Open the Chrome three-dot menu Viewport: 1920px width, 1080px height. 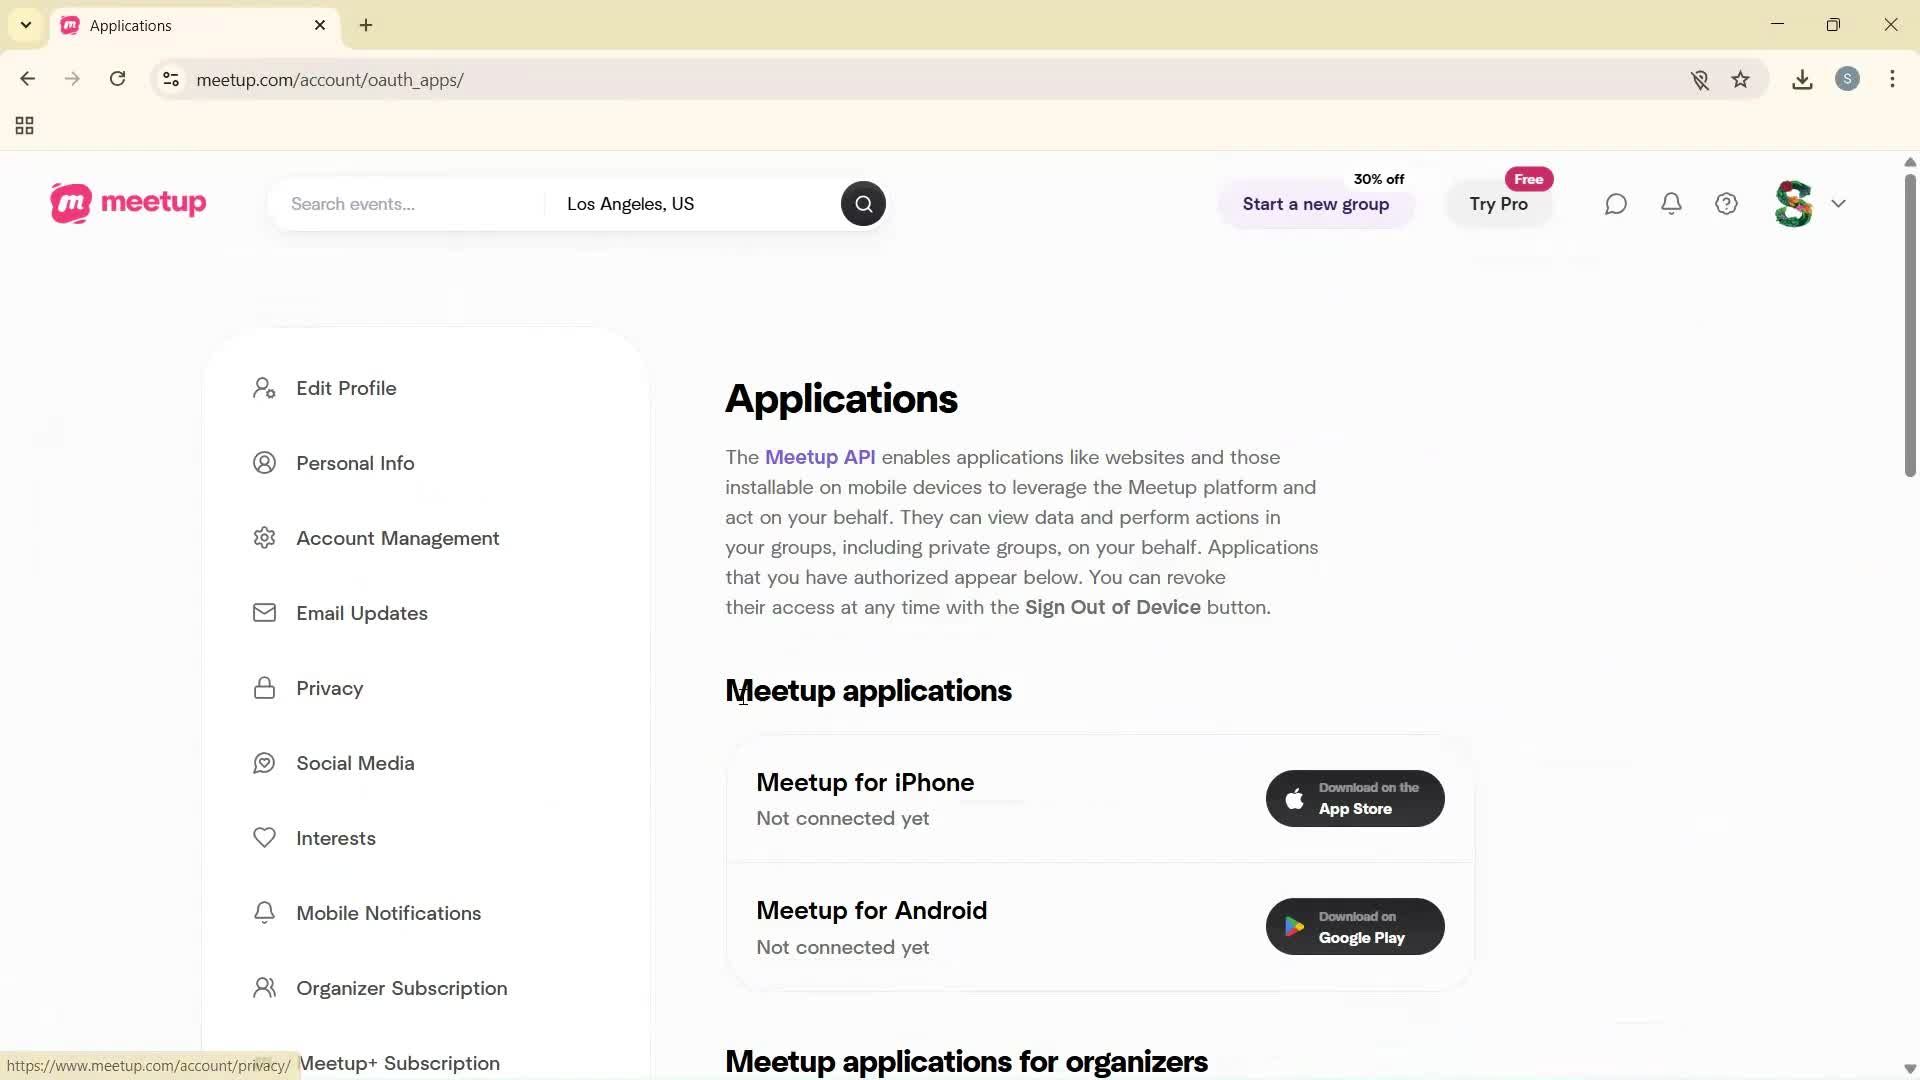coord(1893,79)
